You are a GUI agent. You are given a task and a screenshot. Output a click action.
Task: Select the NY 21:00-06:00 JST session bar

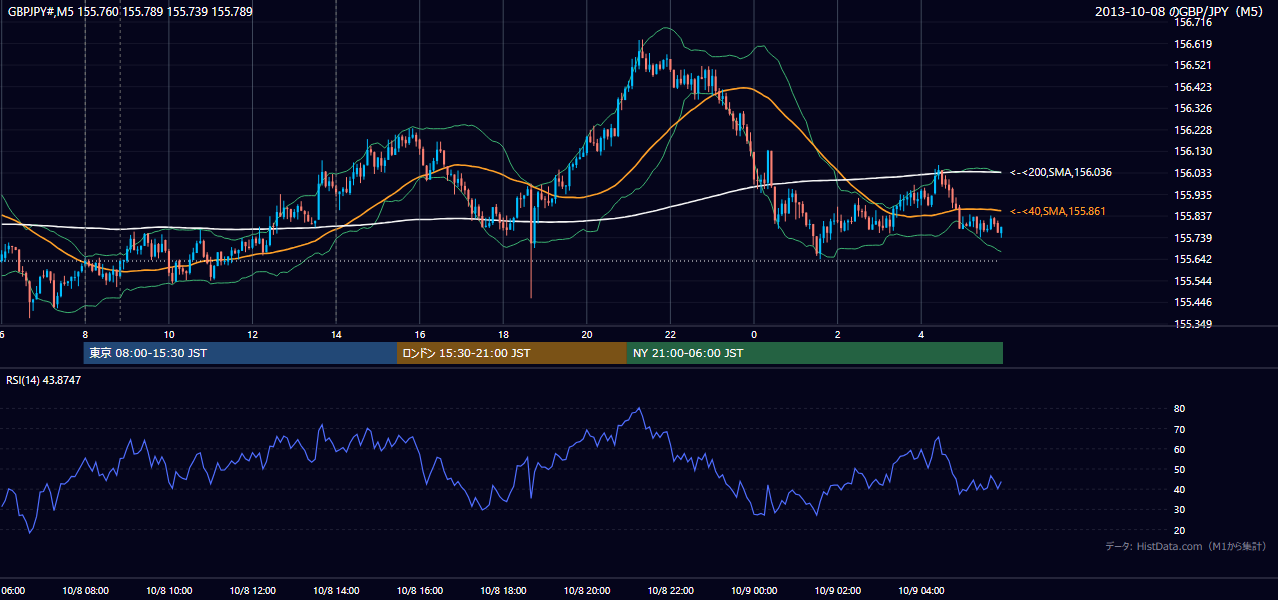click(815, 353)
